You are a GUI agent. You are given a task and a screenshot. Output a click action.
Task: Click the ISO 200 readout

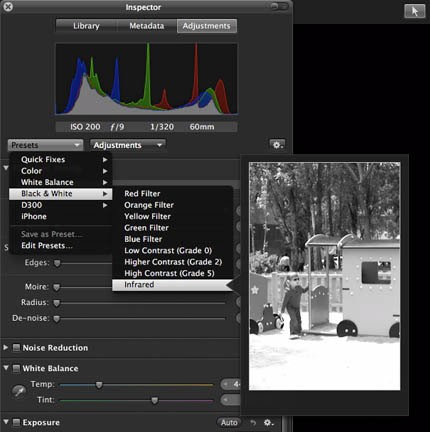pos(85,127)
